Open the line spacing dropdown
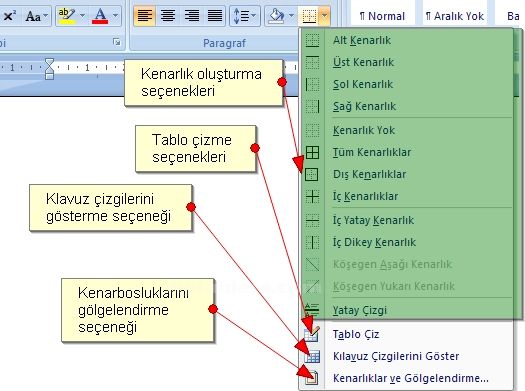525x391 pixels. [x=245, y=16]
